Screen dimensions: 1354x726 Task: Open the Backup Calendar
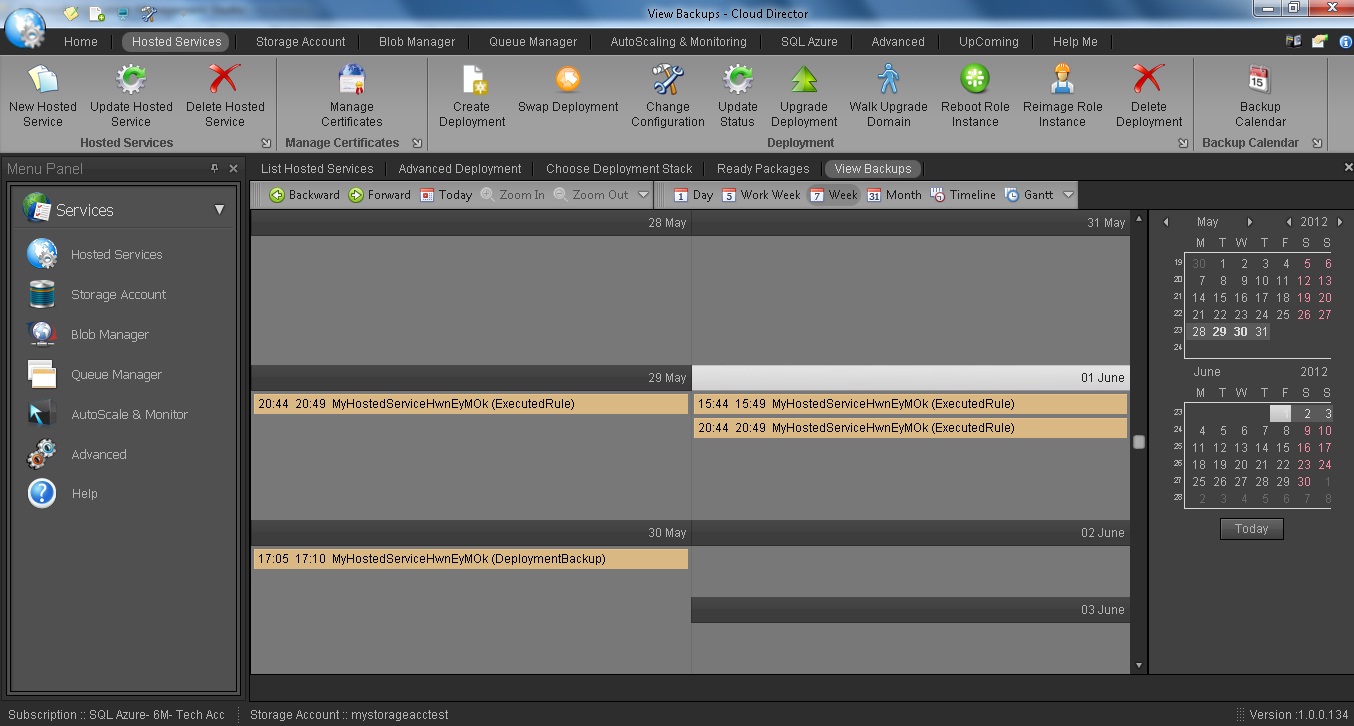[1259, 80]
